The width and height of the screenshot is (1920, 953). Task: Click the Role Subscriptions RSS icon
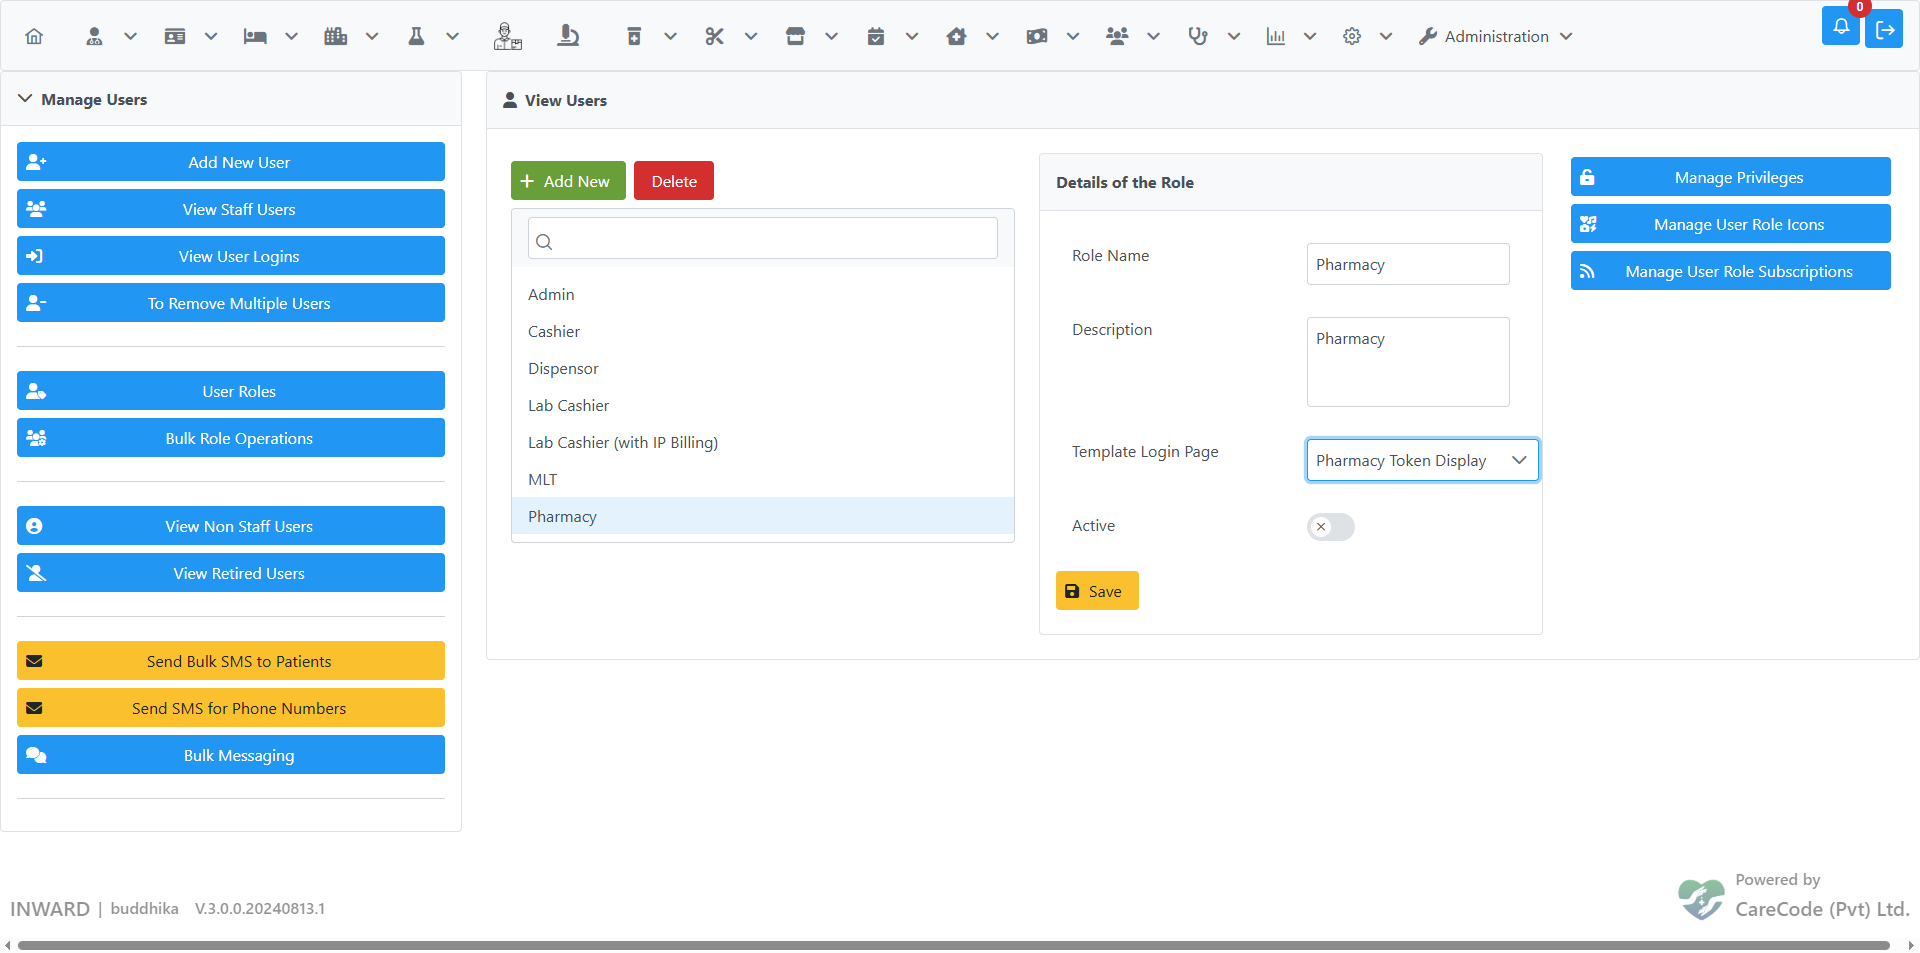(1587, 271)
